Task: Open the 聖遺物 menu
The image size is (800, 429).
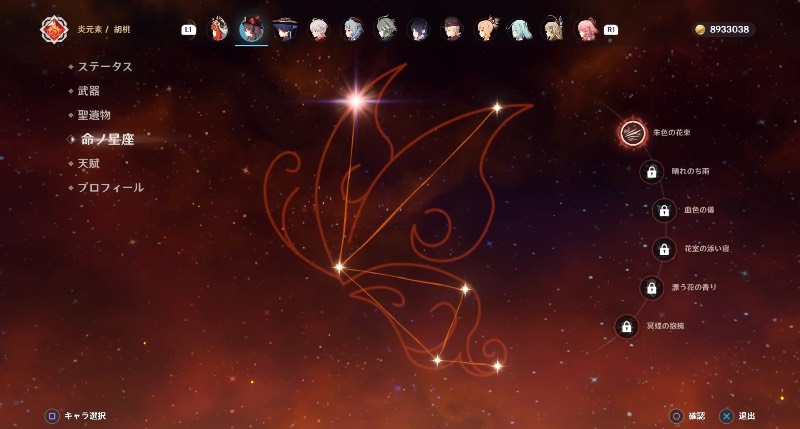Action: click(x=94, y=115)
